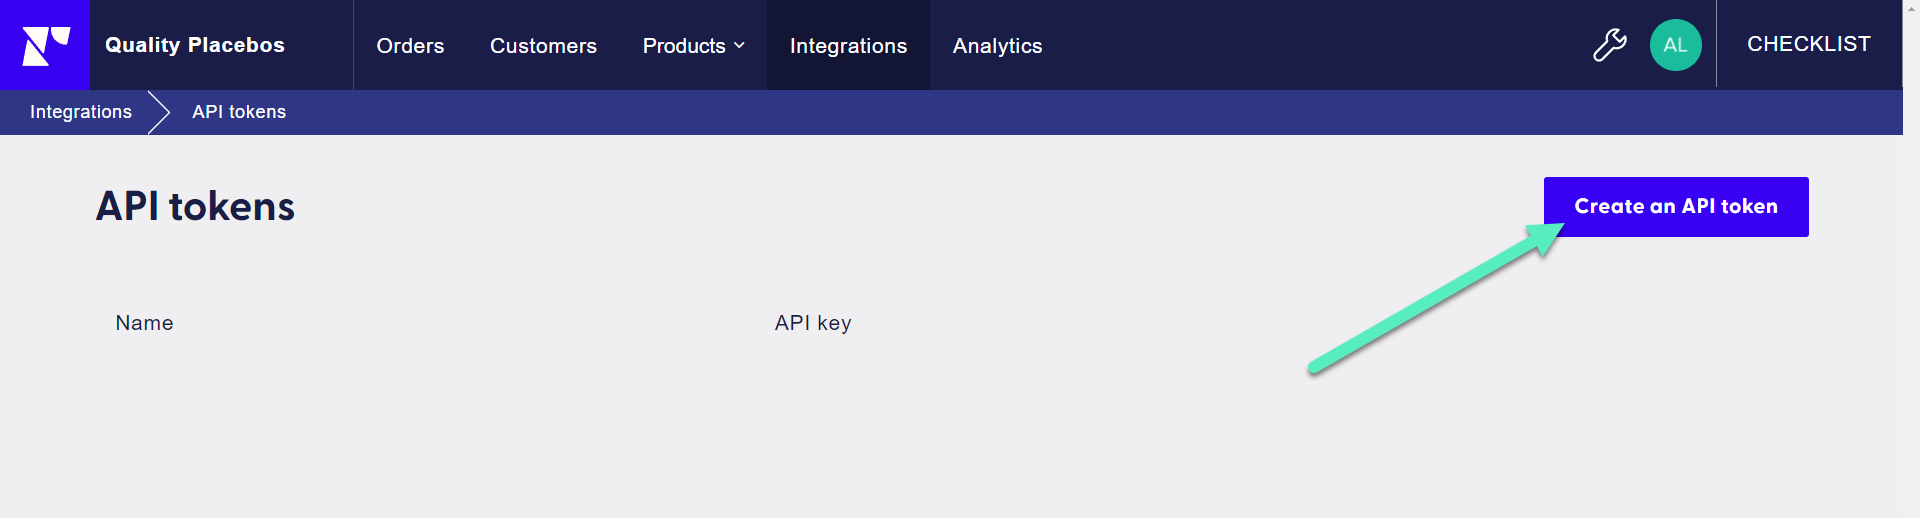Click the API tokens page heading
This screenshot has height=518, width=1920.
[x=195, y=206]
